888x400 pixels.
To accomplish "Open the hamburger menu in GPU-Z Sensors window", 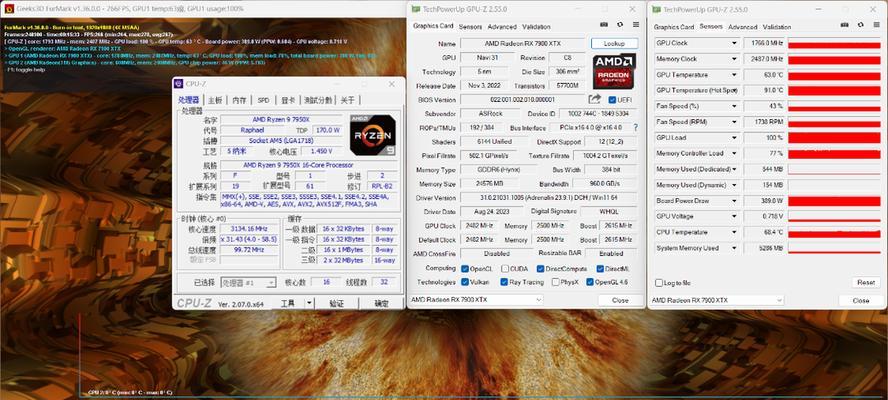I will pyautogui.click(x=876, y=25).
